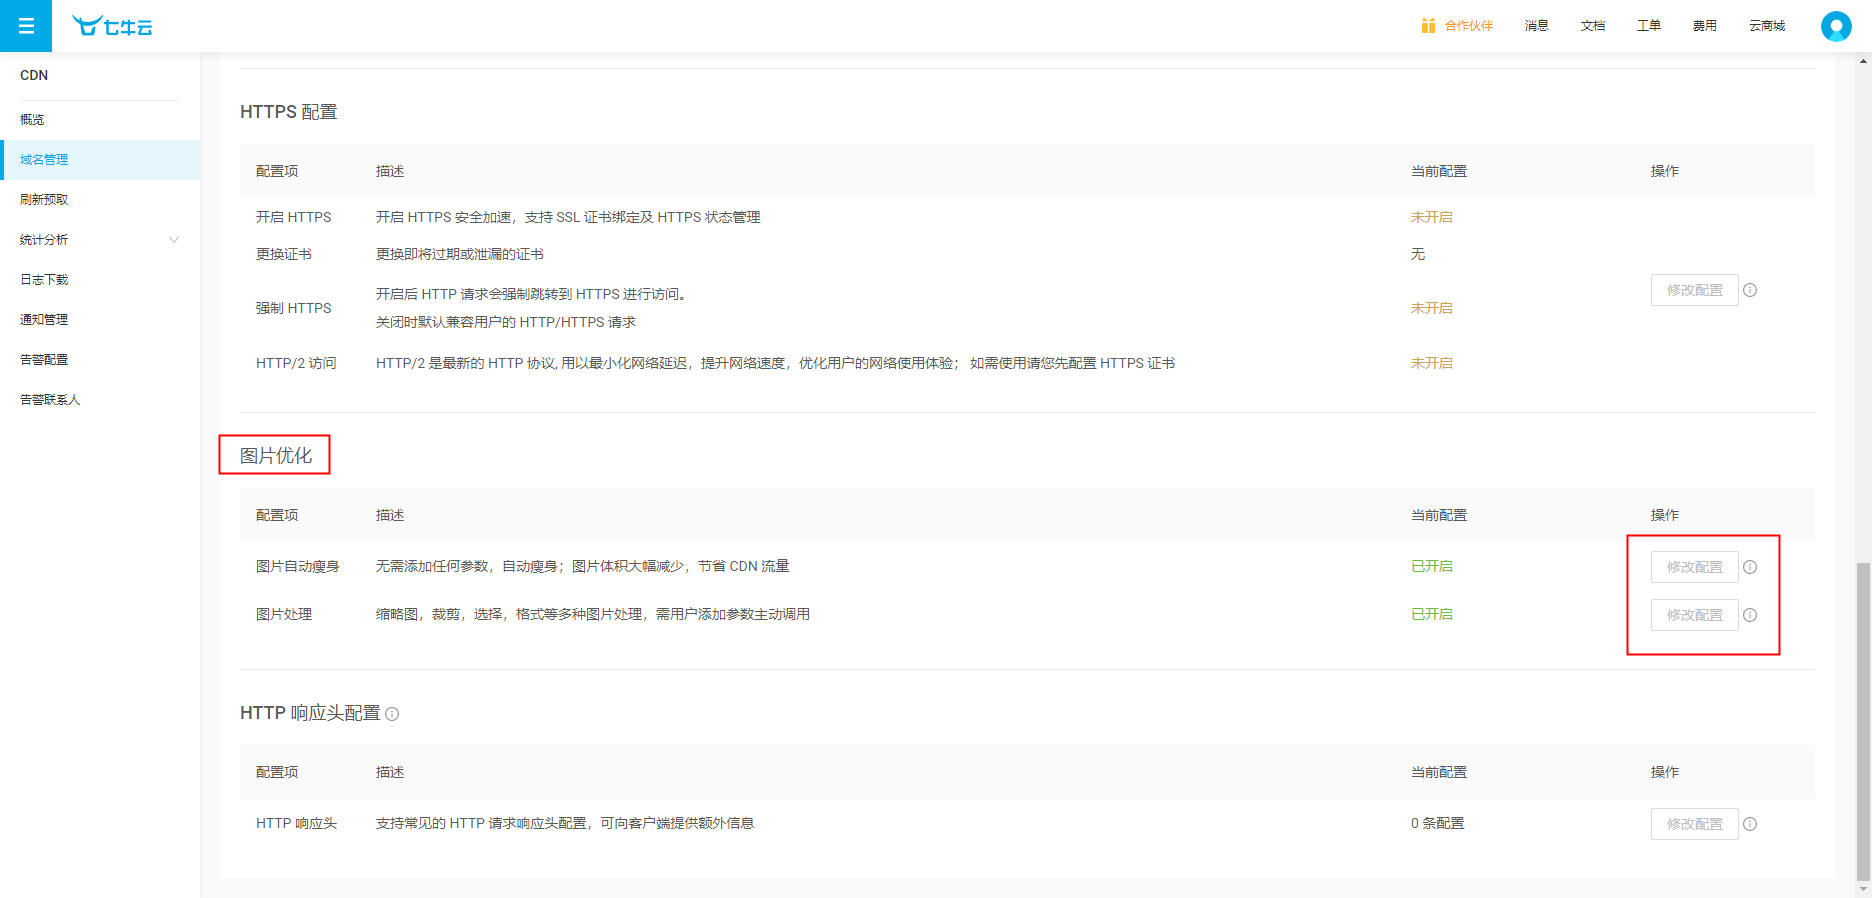Click info icon beside 图片自动瘦身 修改配置 button
The image size is (1872, 898).
(1750, 567)
